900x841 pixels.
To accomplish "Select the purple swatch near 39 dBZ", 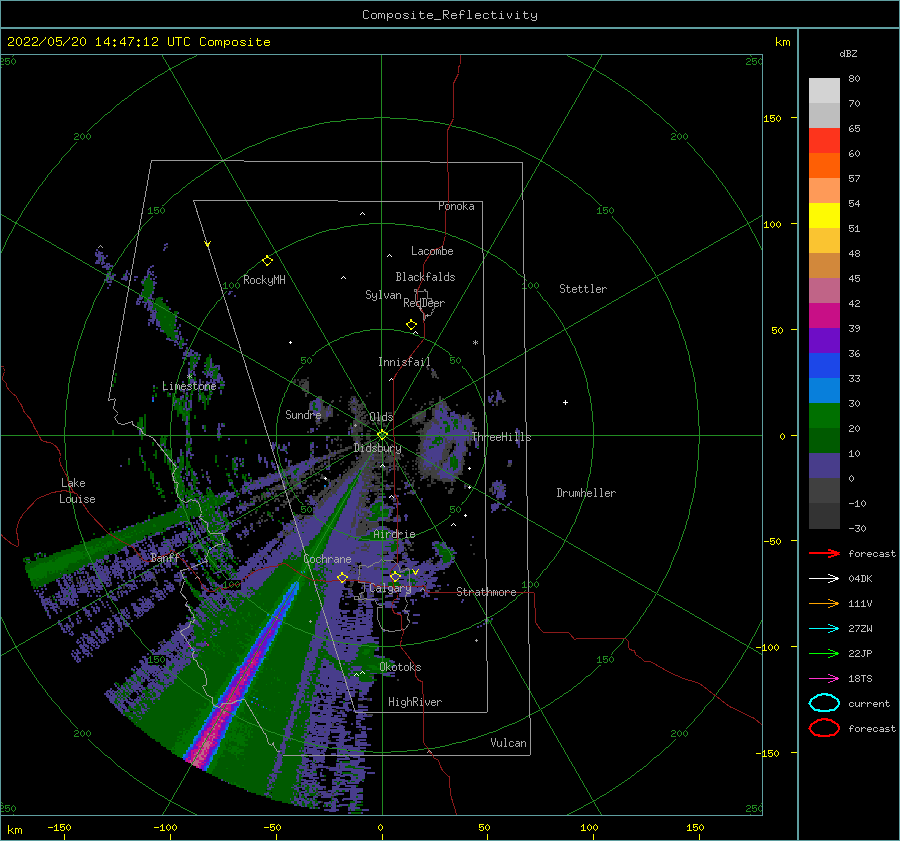I will (824, 340).
